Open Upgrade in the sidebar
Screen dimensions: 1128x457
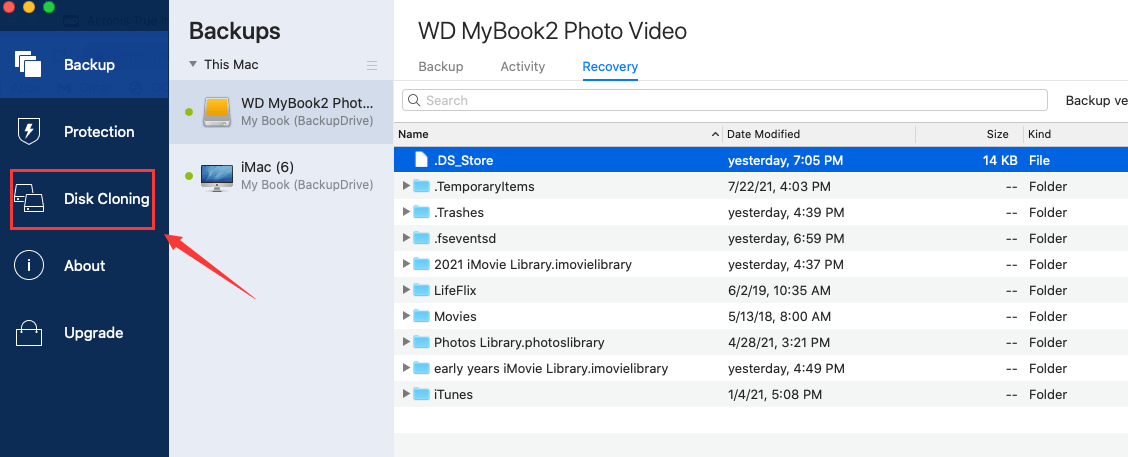pyautogui.click(x=94, y=332)
